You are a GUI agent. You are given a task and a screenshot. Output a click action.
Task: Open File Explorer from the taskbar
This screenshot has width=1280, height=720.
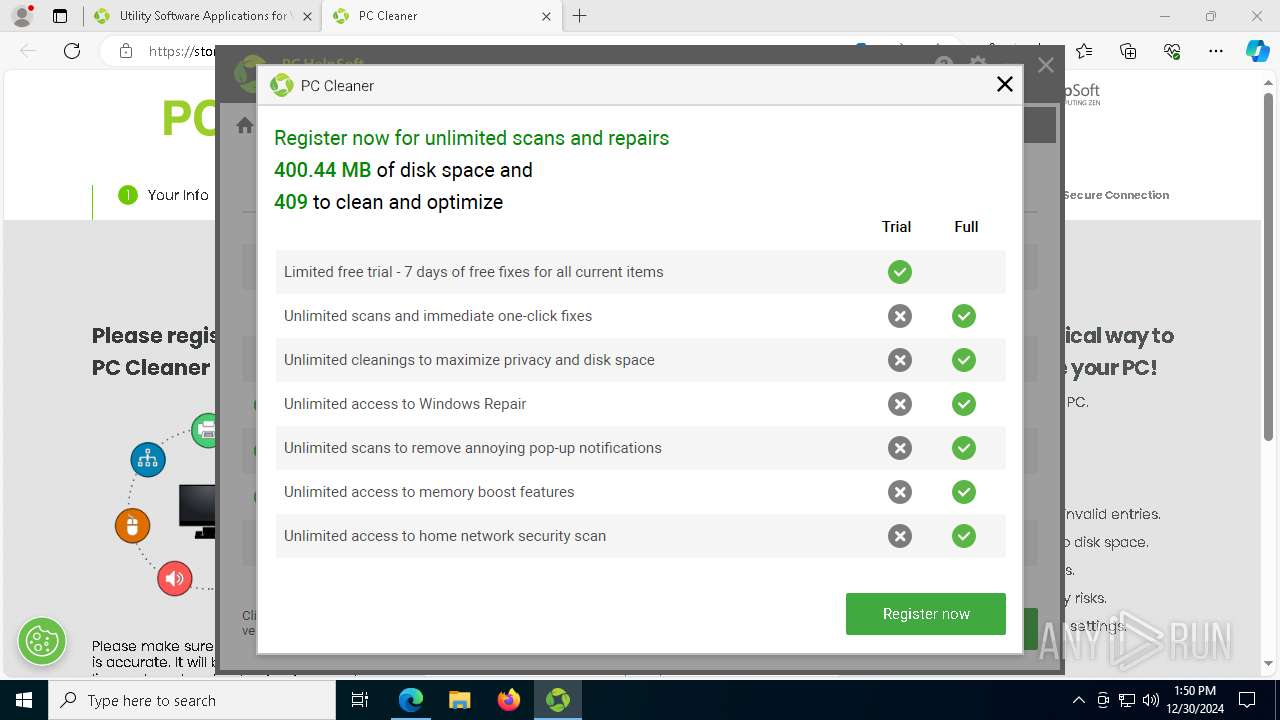point(459,700)
